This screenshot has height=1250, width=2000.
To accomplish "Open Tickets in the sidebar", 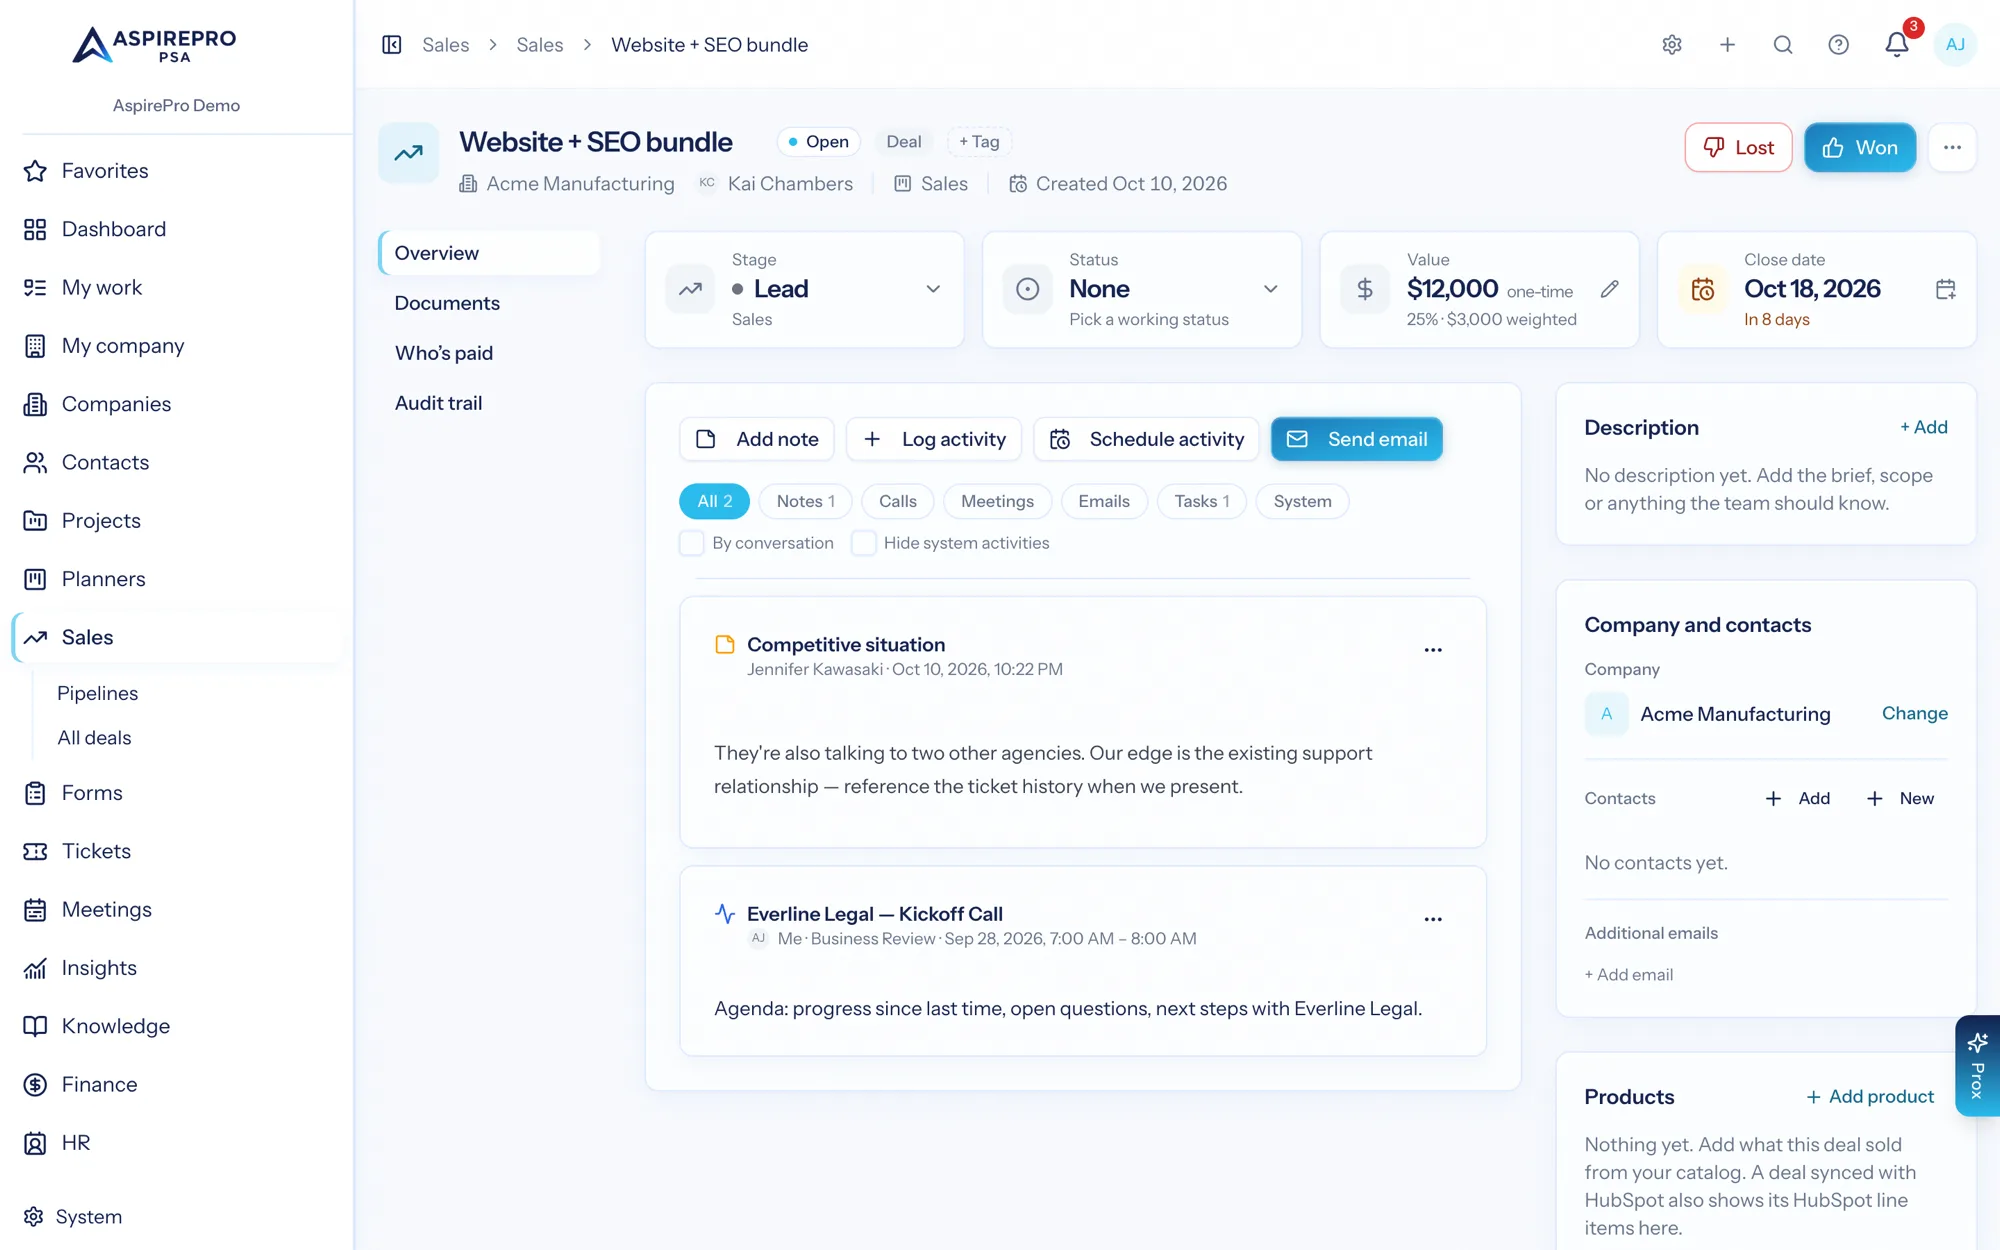I will coord(96,851).
